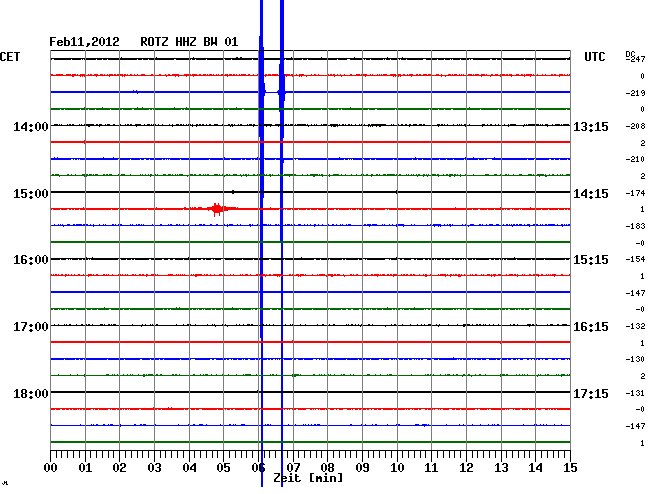Click the DC offset value -131
Screen dimensions: 650x494
tap(635, 393)
